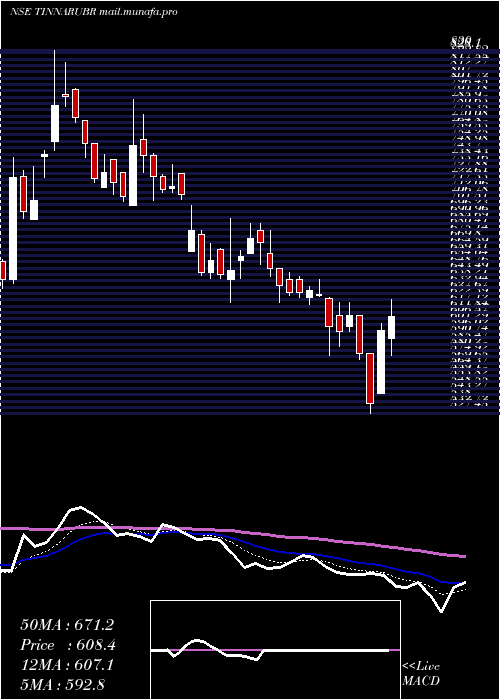
Task: Click the 12MA : 607.1 value
Action: [x=67, y=665]
